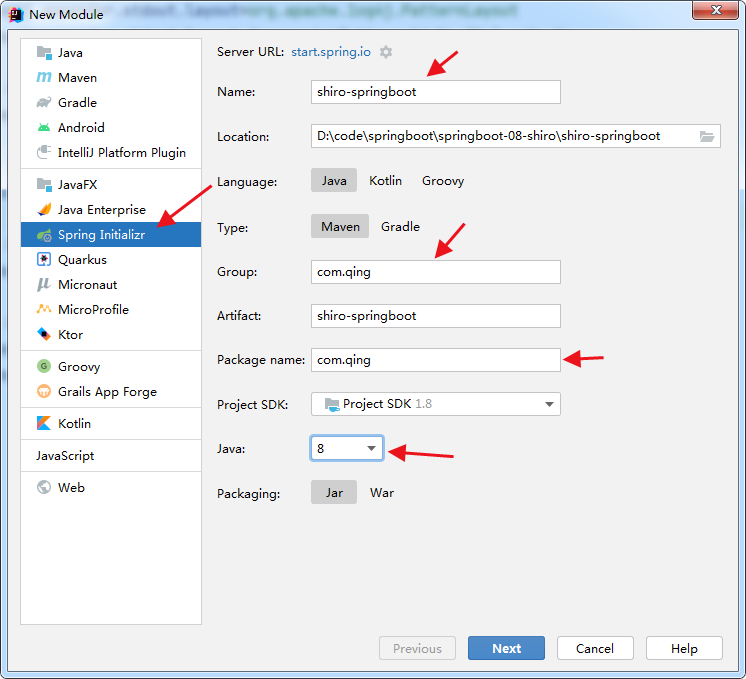The image size is (746, 679).
Task: Pick the Gradle elephant icon
Action: point(44,102)
